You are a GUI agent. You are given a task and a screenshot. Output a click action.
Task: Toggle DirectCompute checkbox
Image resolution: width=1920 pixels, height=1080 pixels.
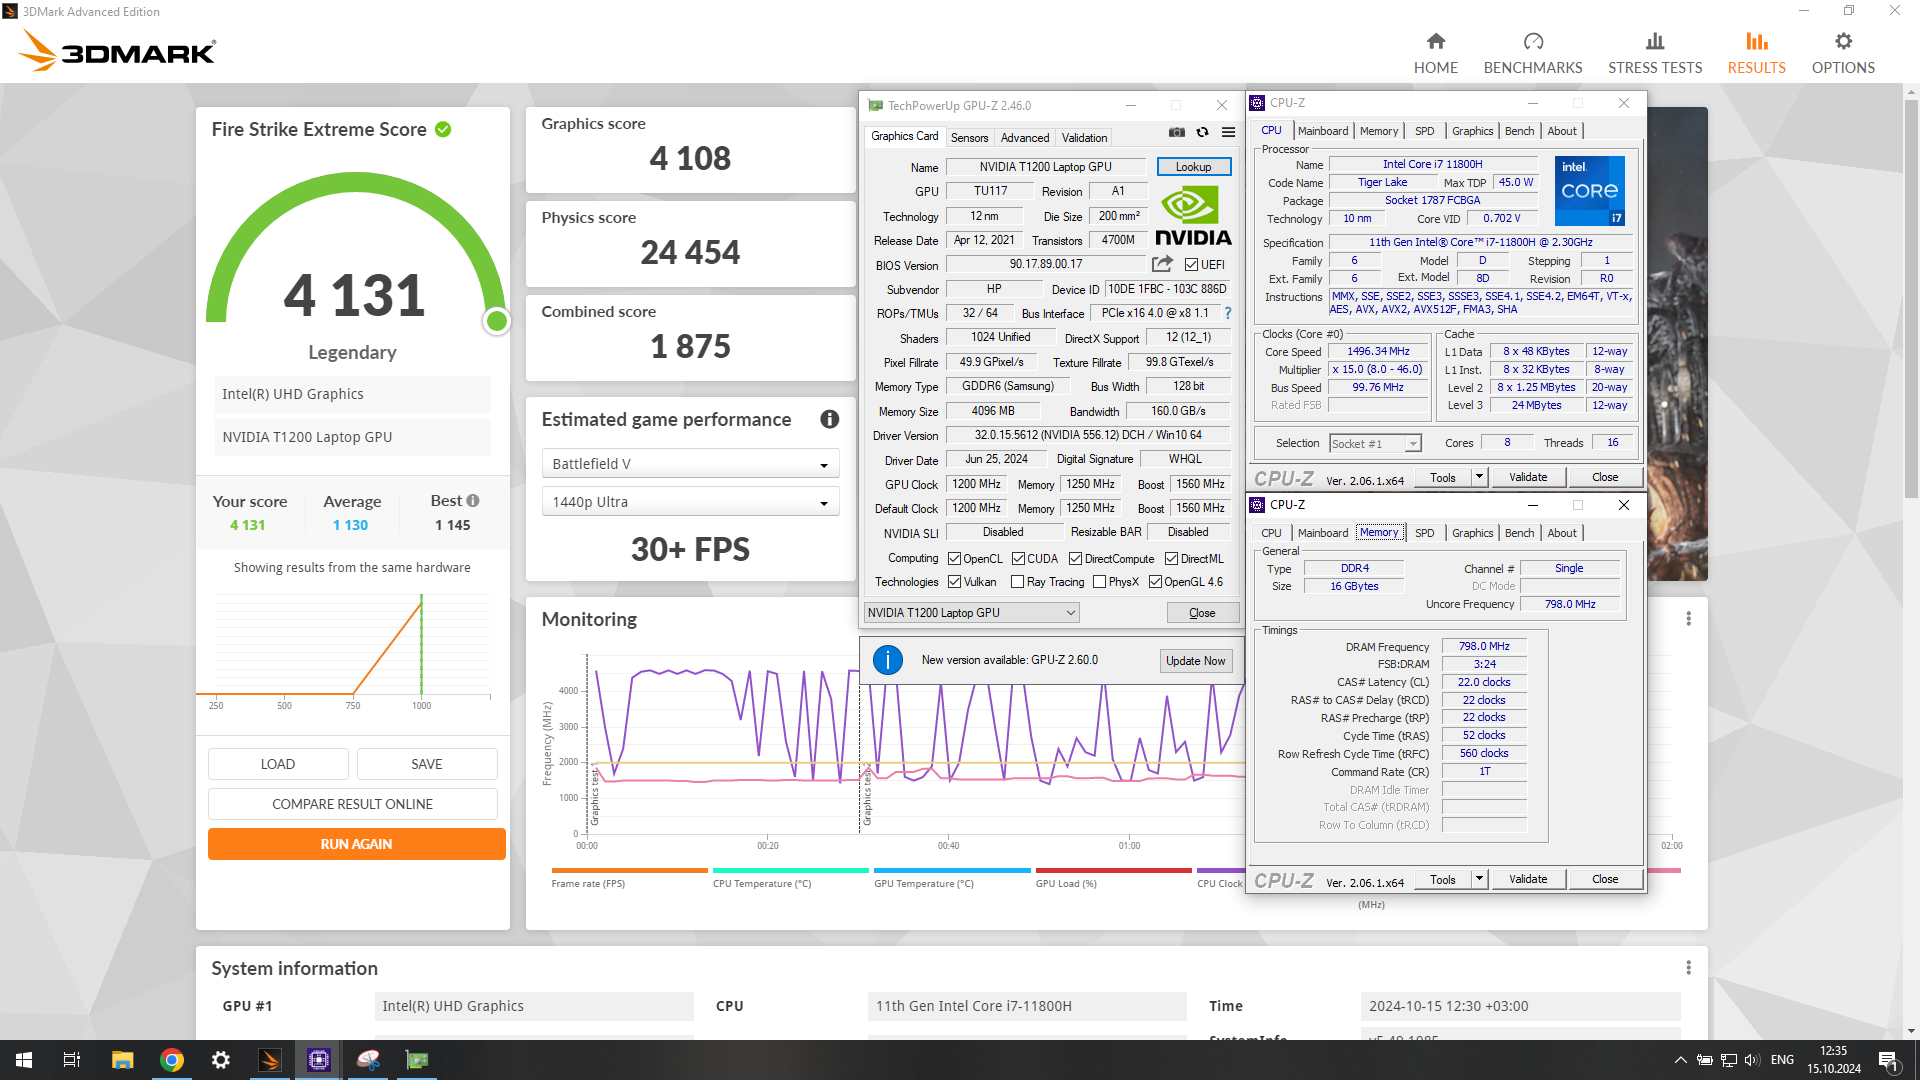1075,559
